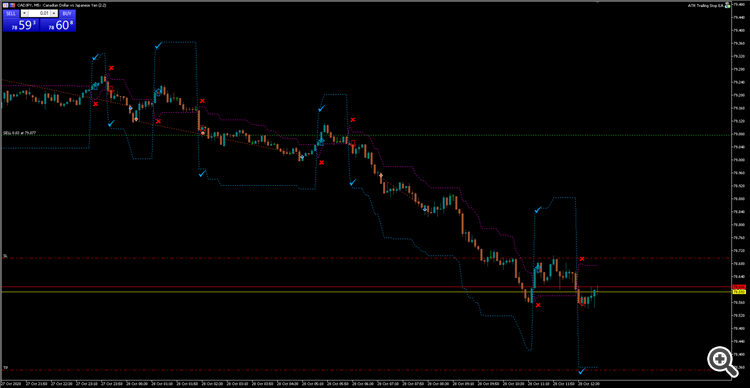This screenshot has height=388, width=750.
Task: Click the blue checkmark on the TP line
Action: [582, 370]
